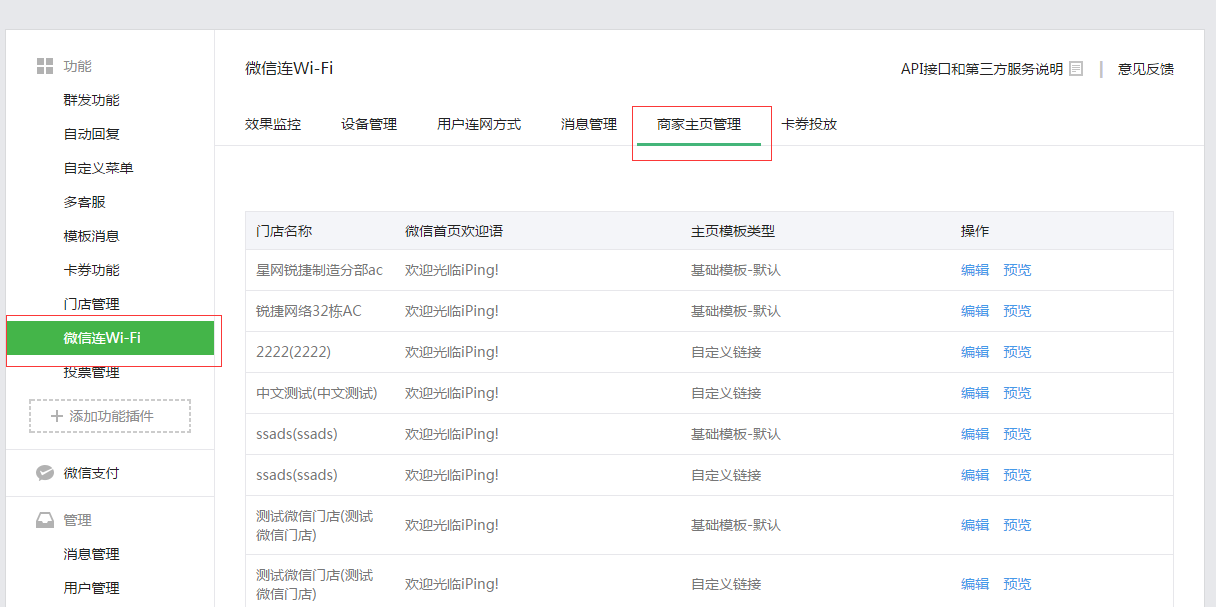Click the 管理 inbox tray icon
Viewport: 1216px width, 607px height.
(x=45, y=520)
